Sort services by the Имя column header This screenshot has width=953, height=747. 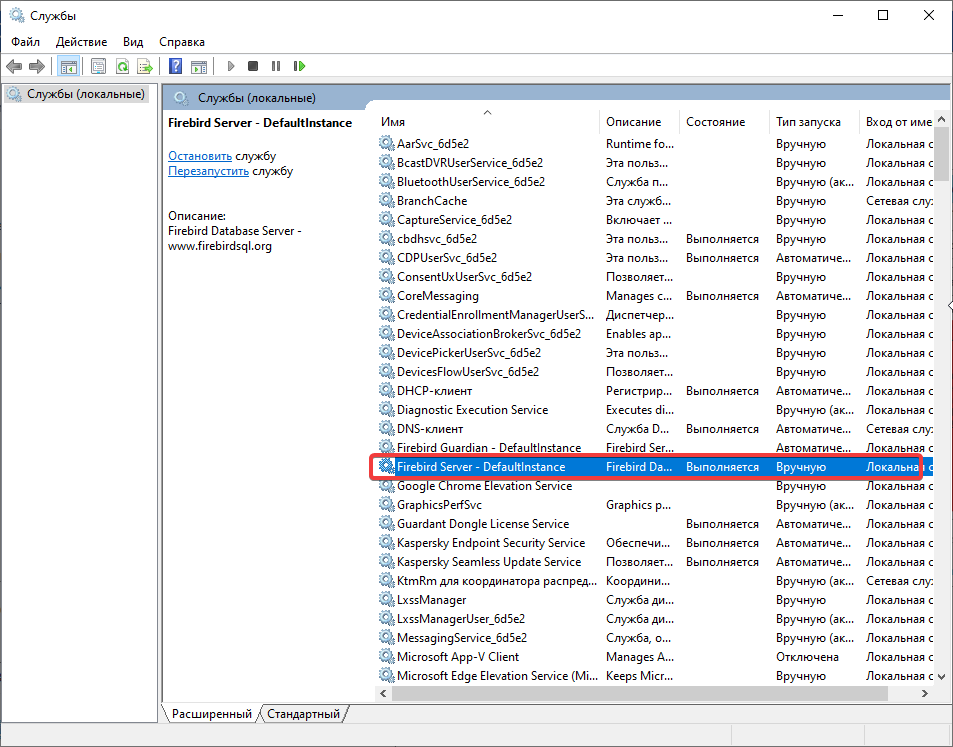(486, 122)
